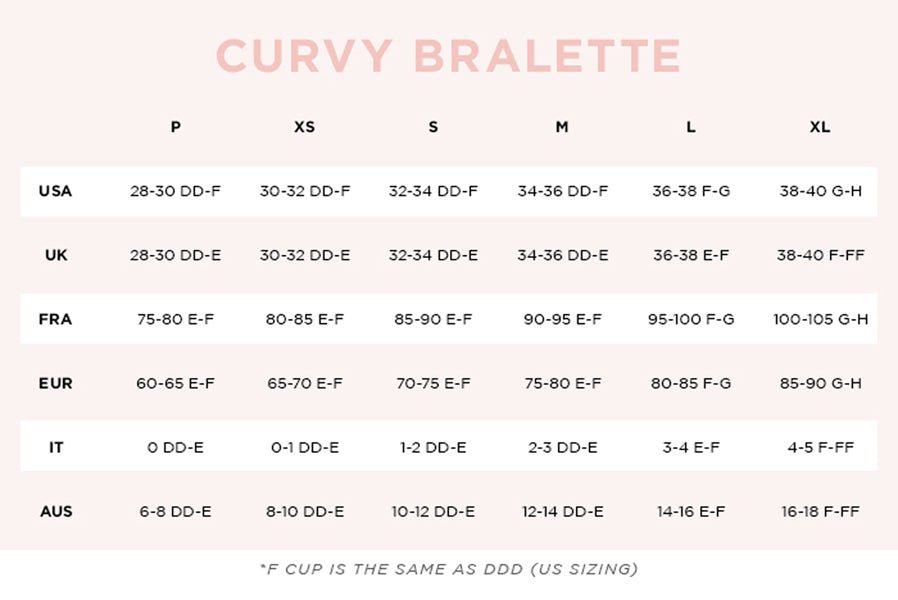Image resolution: width=898 pixels, height=600 pixels.
Task: Click the M size column header
Action: tap(562, 127)
